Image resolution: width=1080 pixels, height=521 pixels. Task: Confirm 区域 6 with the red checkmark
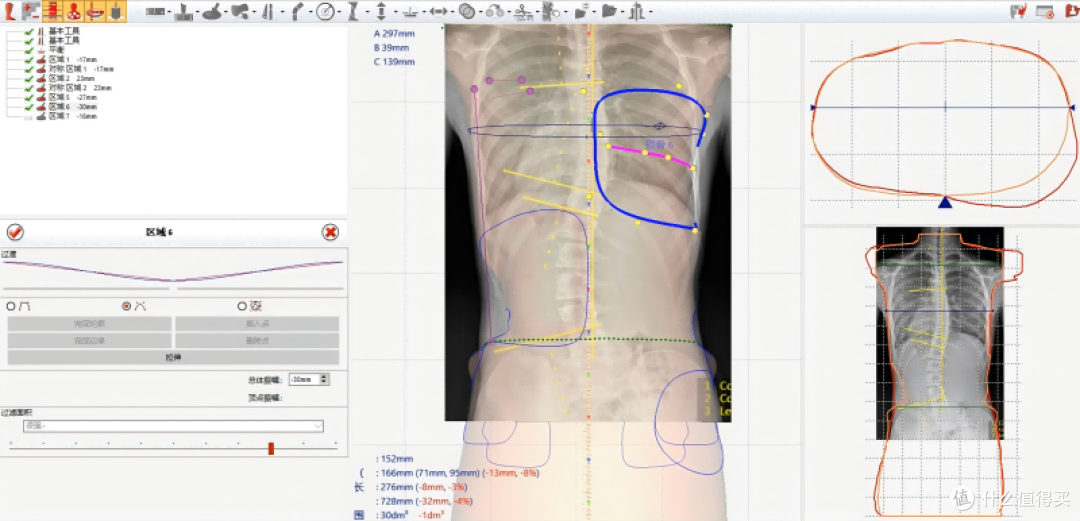tap(15, 232)
